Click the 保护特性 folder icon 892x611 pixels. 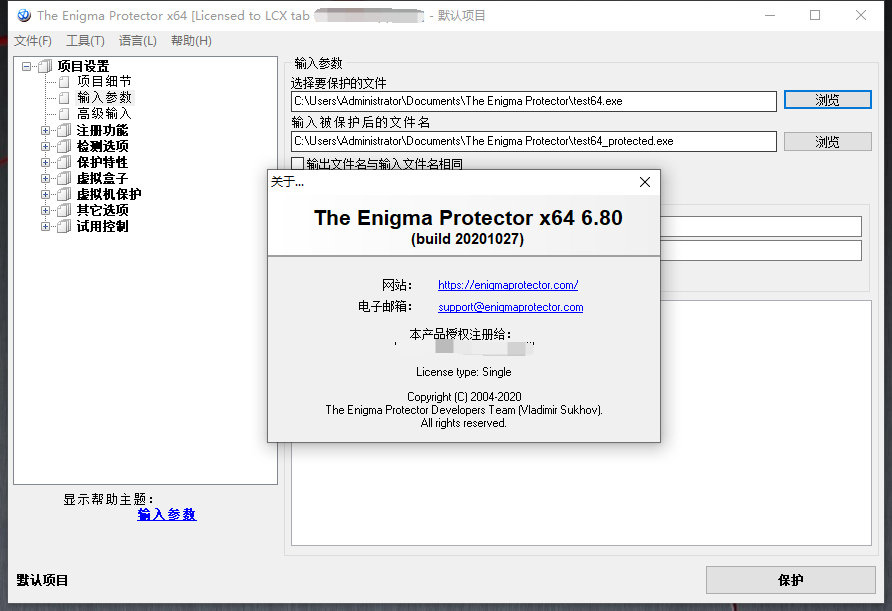pos(64,162)
